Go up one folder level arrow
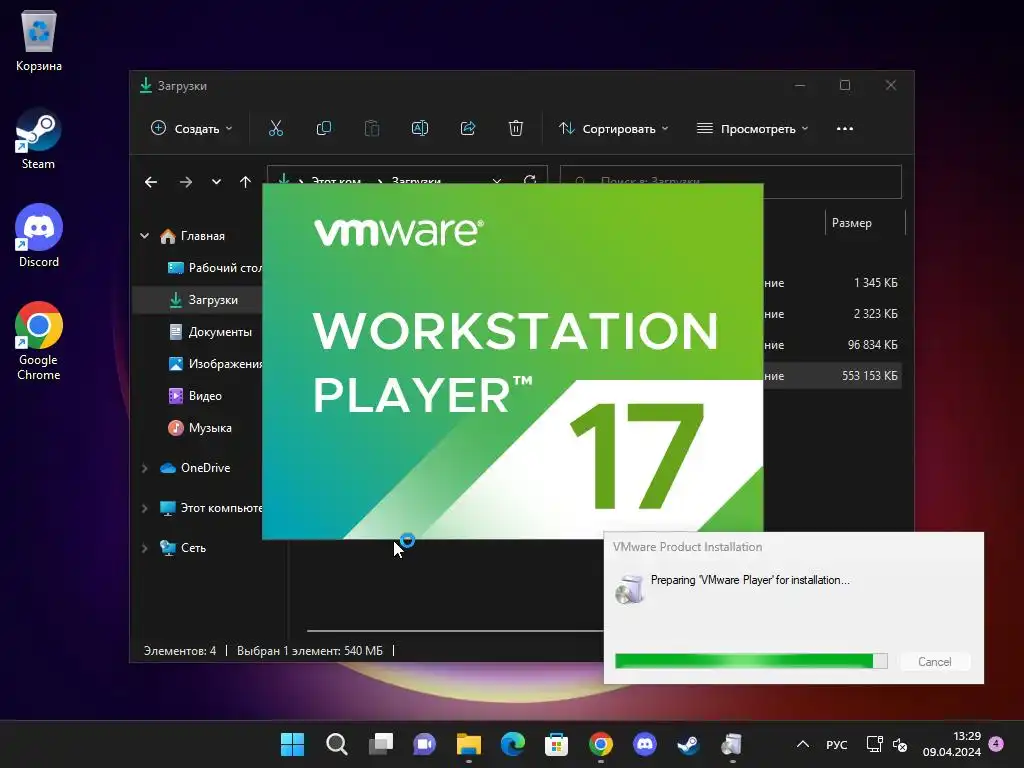The height and width of the screenshot is (768, 1024). tap(245, 182)
